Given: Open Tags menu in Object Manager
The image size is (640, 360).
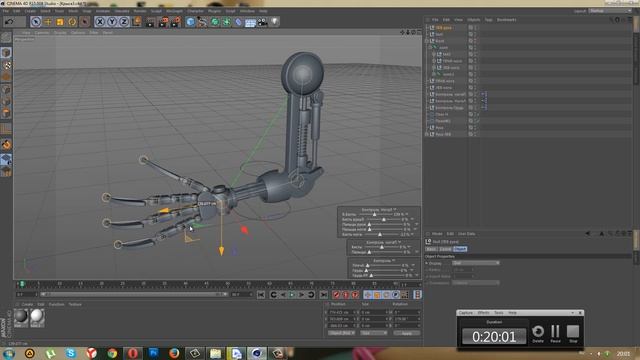Looking at the screenshot, I should [488, 20].
